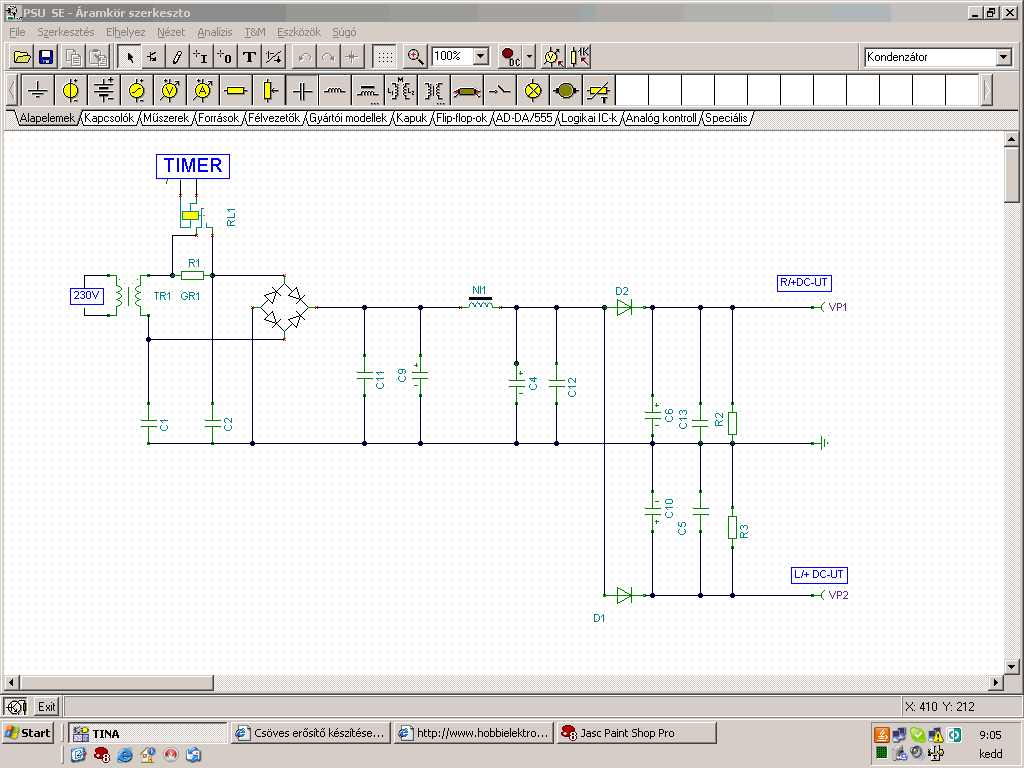
Task: Open a circuit file with the folder icon
Action: click(x=22, y=57)
